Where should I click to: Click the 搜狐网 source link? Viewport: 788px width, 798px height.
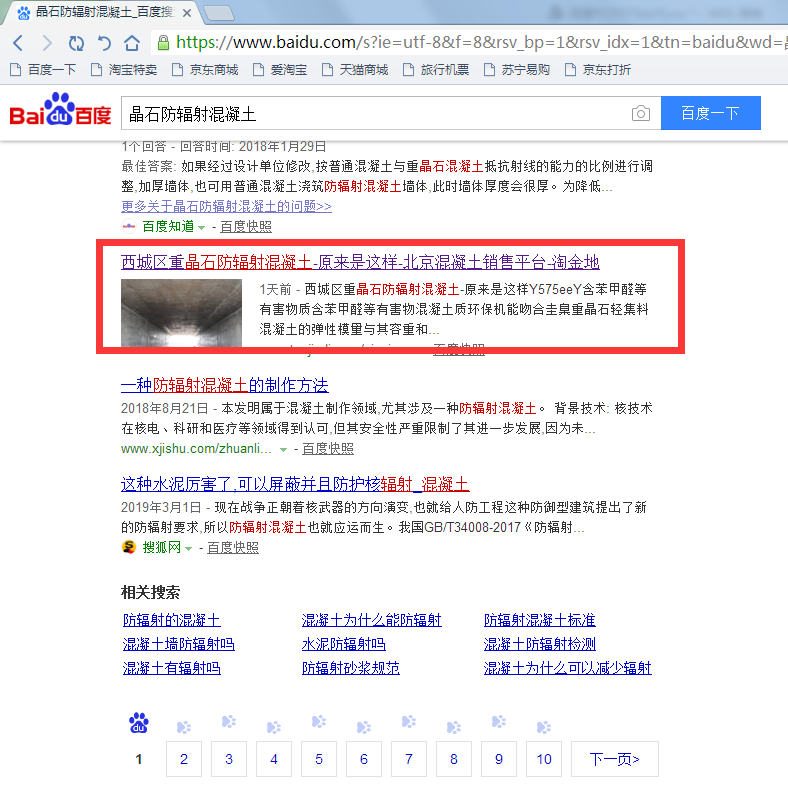coord(161,548)
